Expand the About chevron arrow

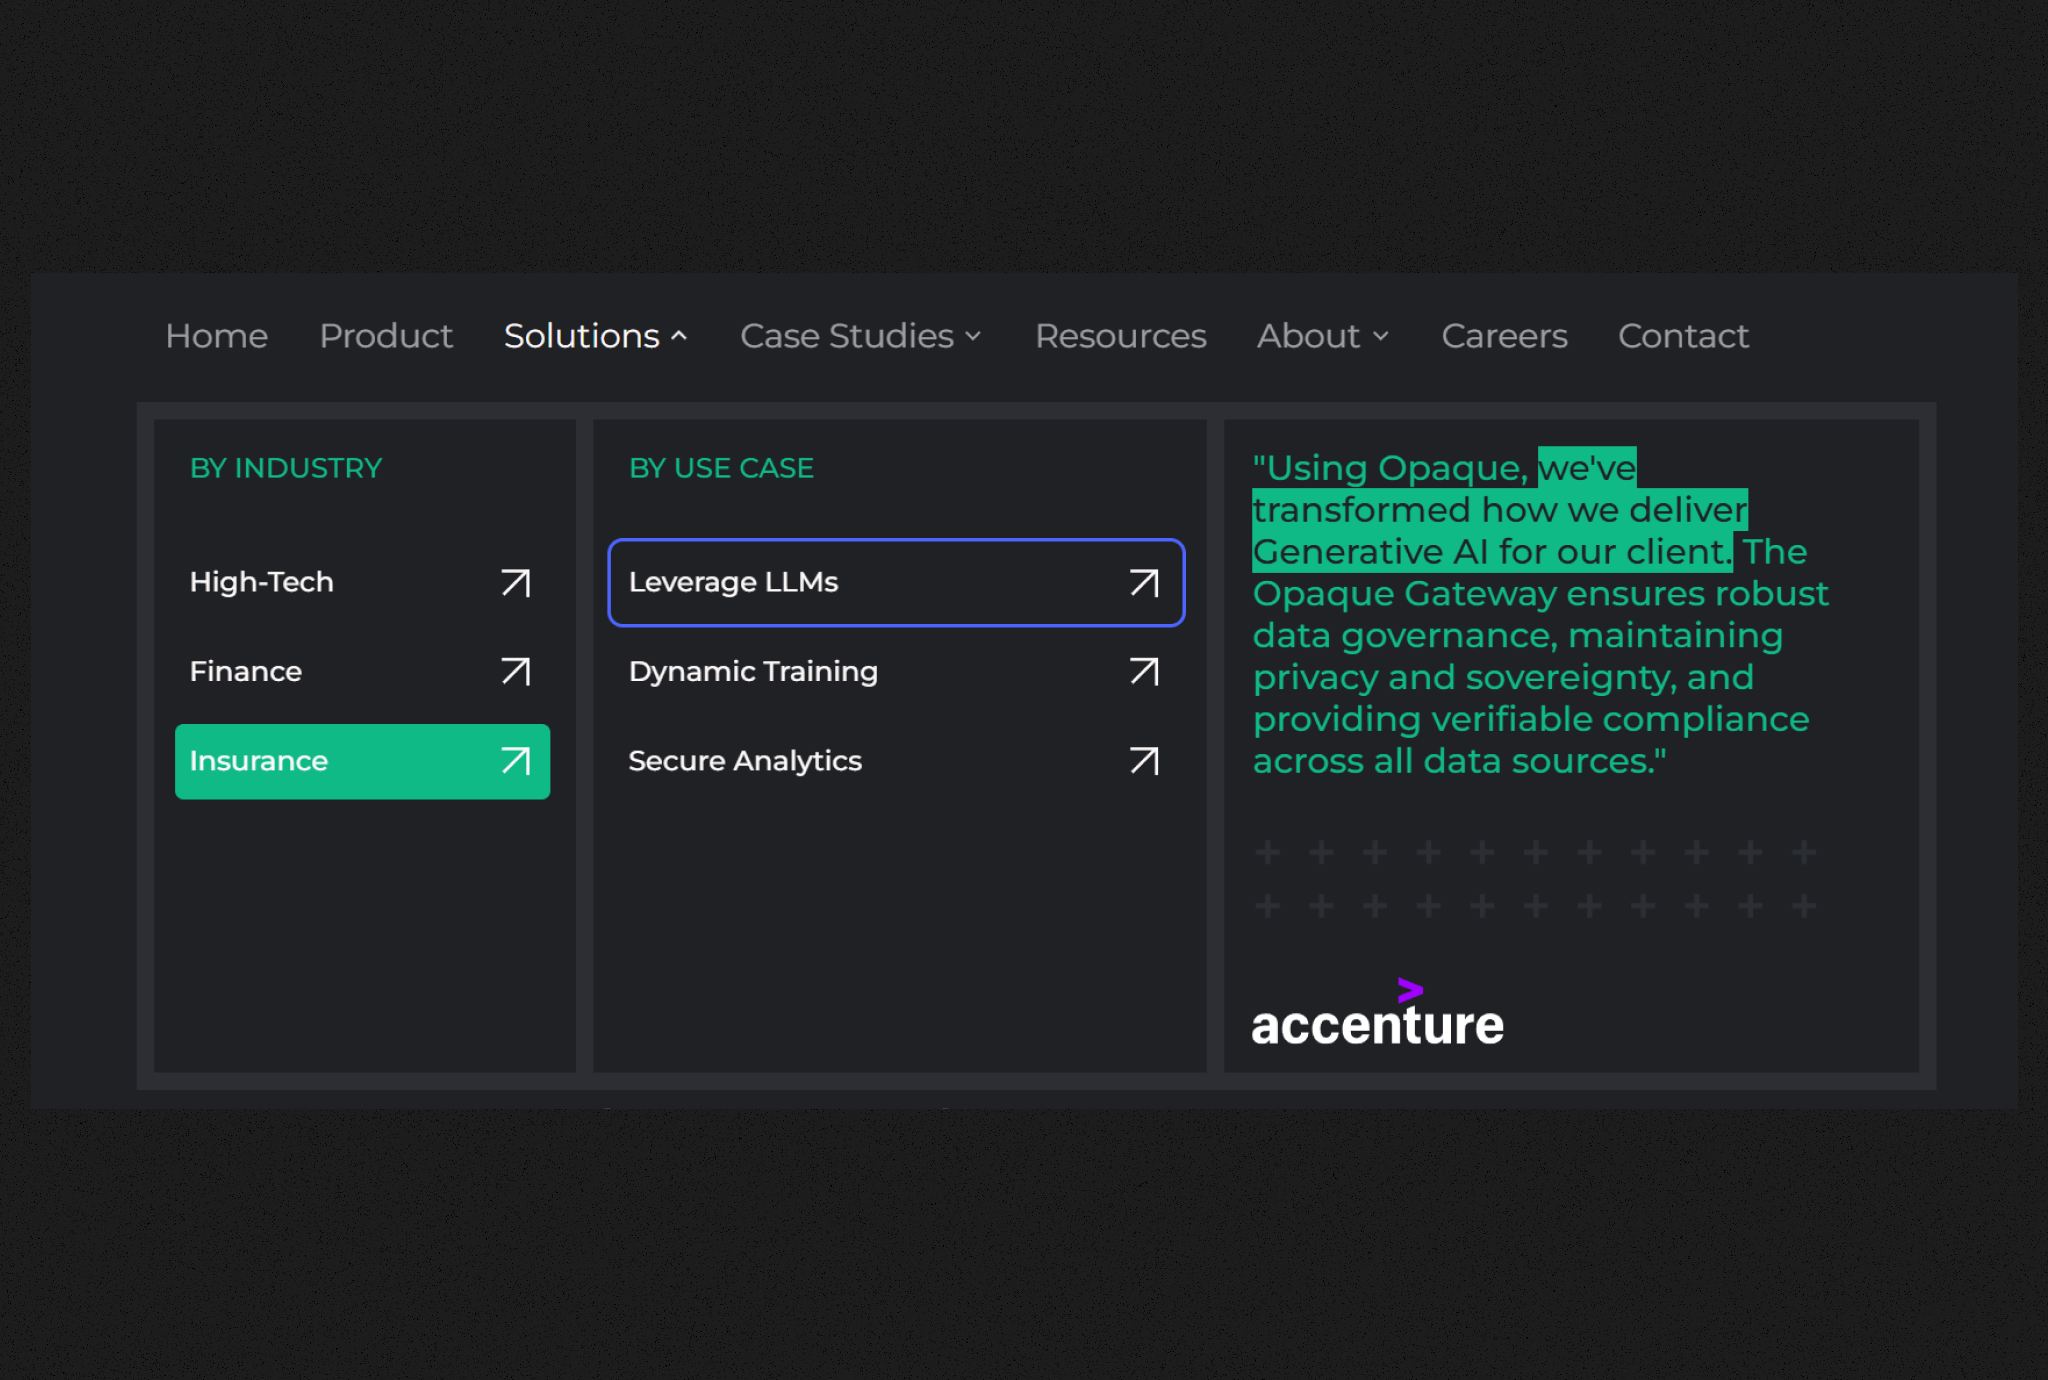(x=1381, y=337)
